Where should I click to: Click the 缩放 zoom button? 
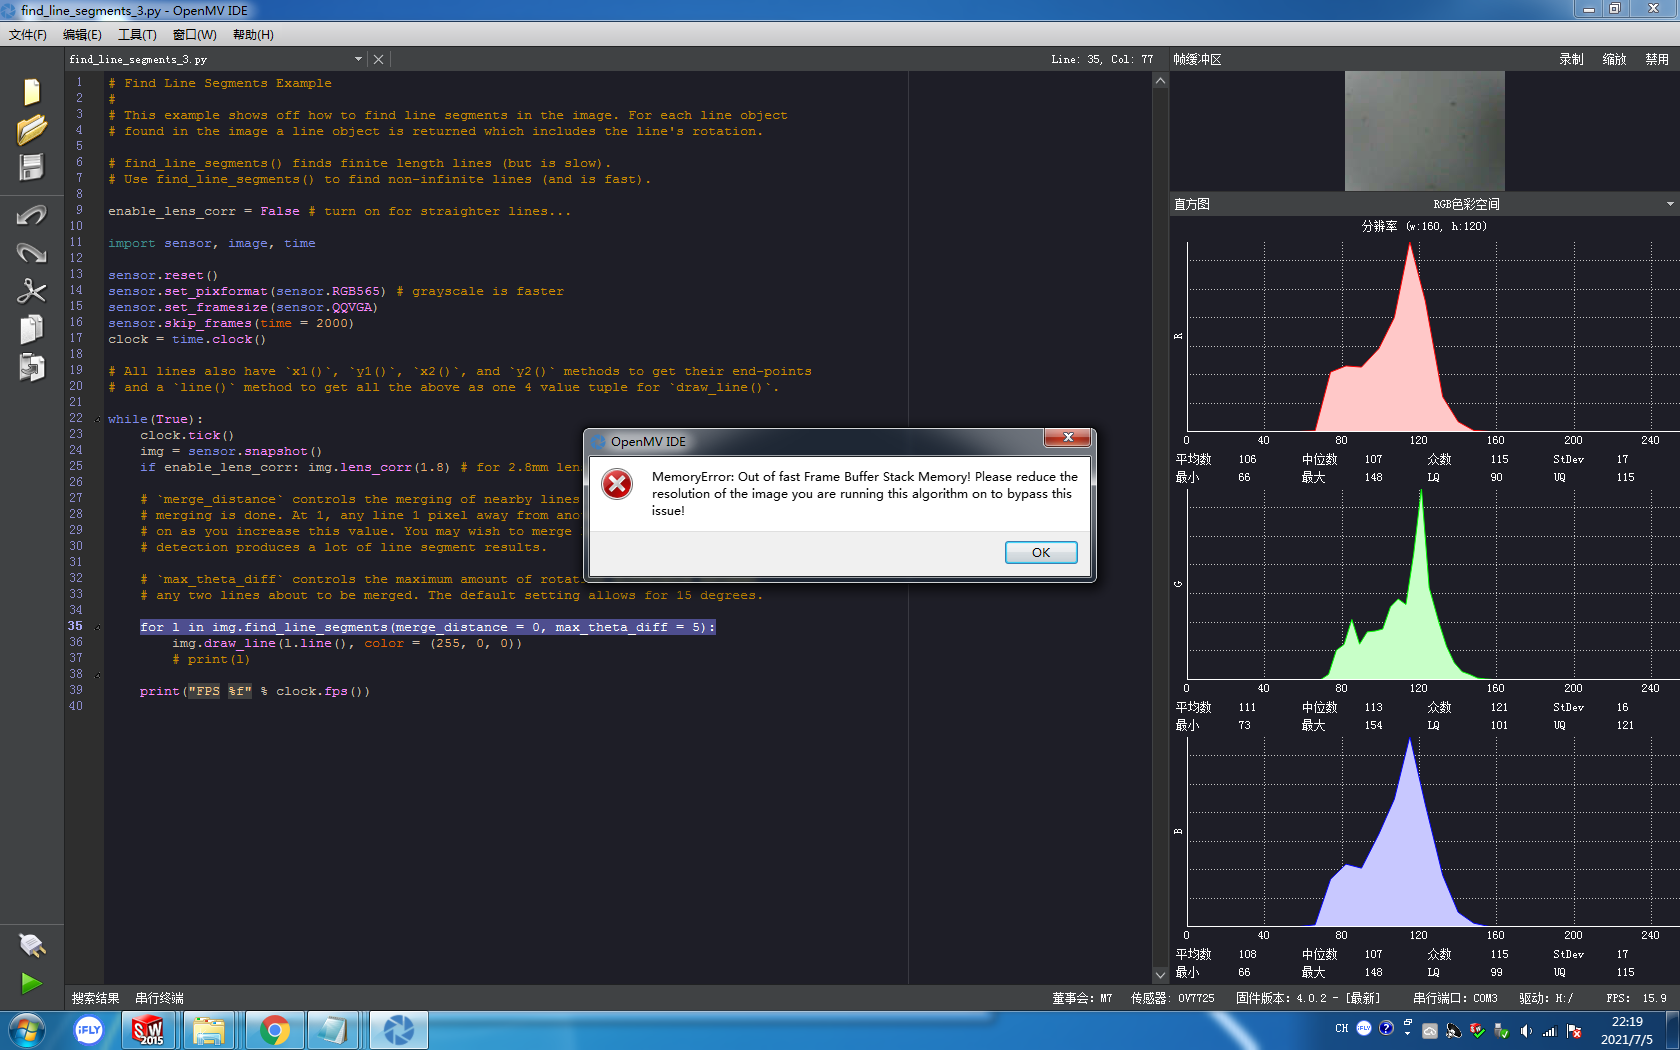[1614, 60]
